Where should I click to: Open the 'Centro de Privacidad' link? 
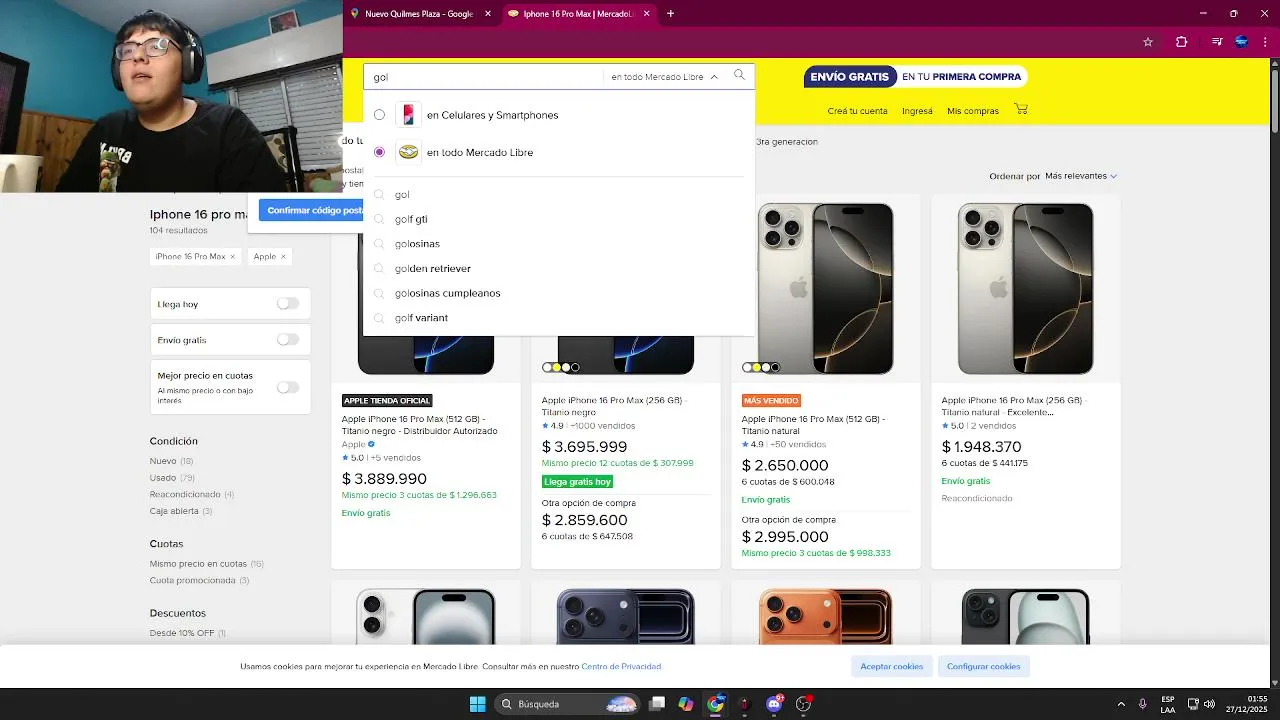click(x=621, y=666)
